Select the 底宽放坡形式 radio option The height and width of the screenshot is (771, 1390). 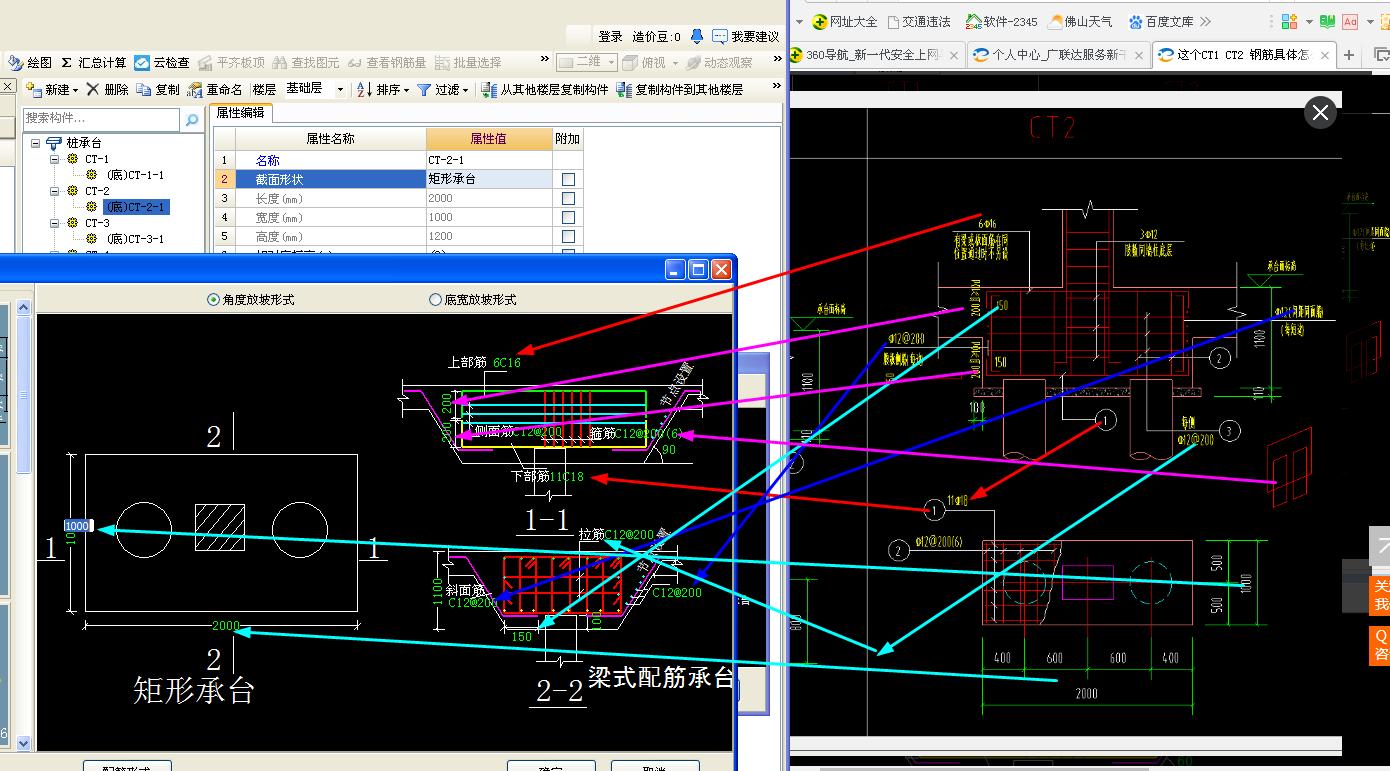click(472, 299)
